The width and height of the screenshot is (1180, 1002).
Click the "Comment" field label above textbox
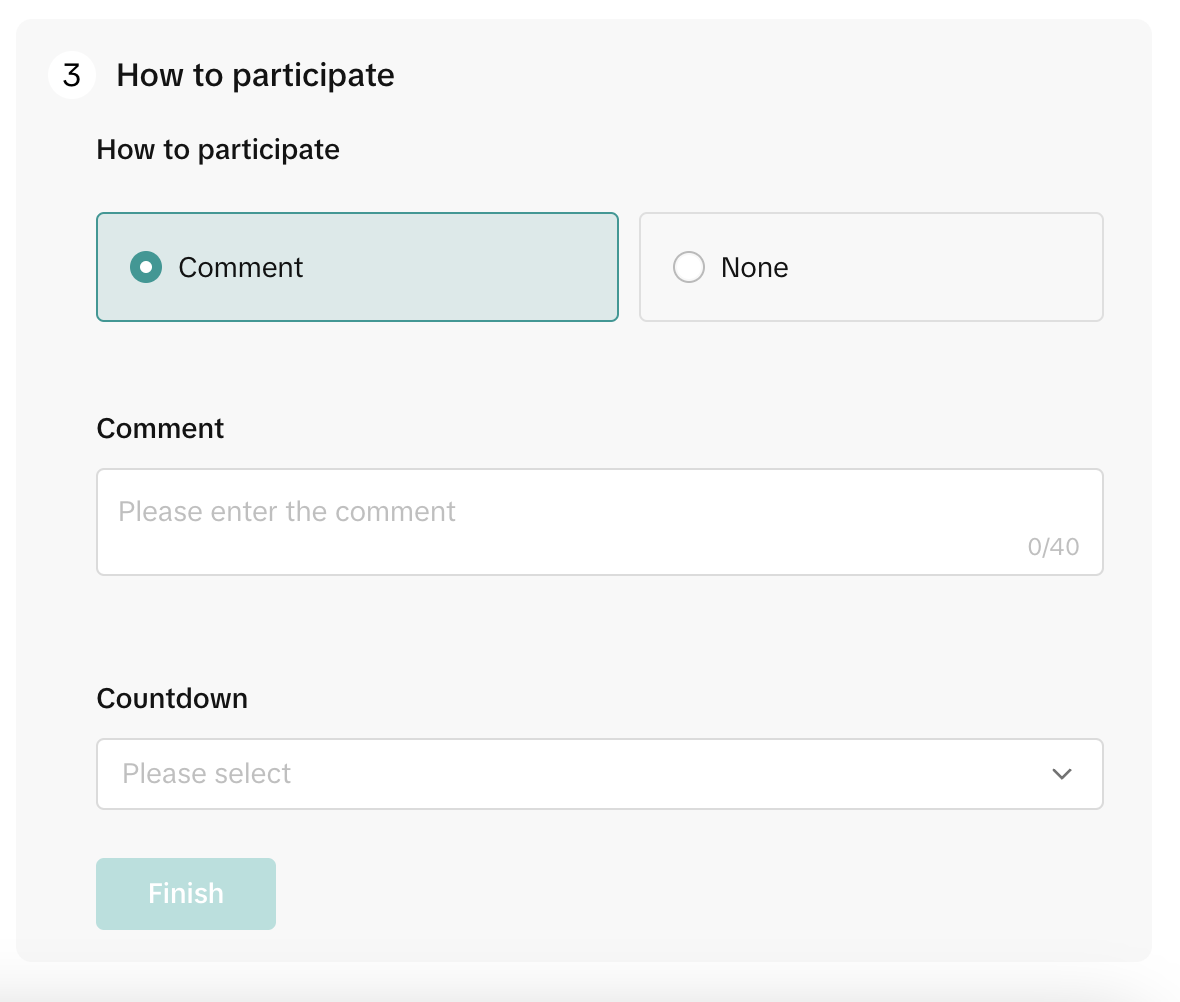pyautogui.click(x=160, y=429)
